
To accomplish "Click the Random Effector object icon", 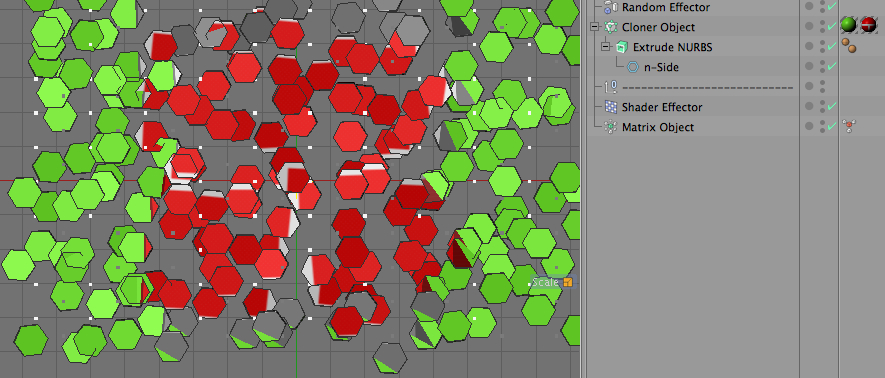I will click(x=610, y=7).
